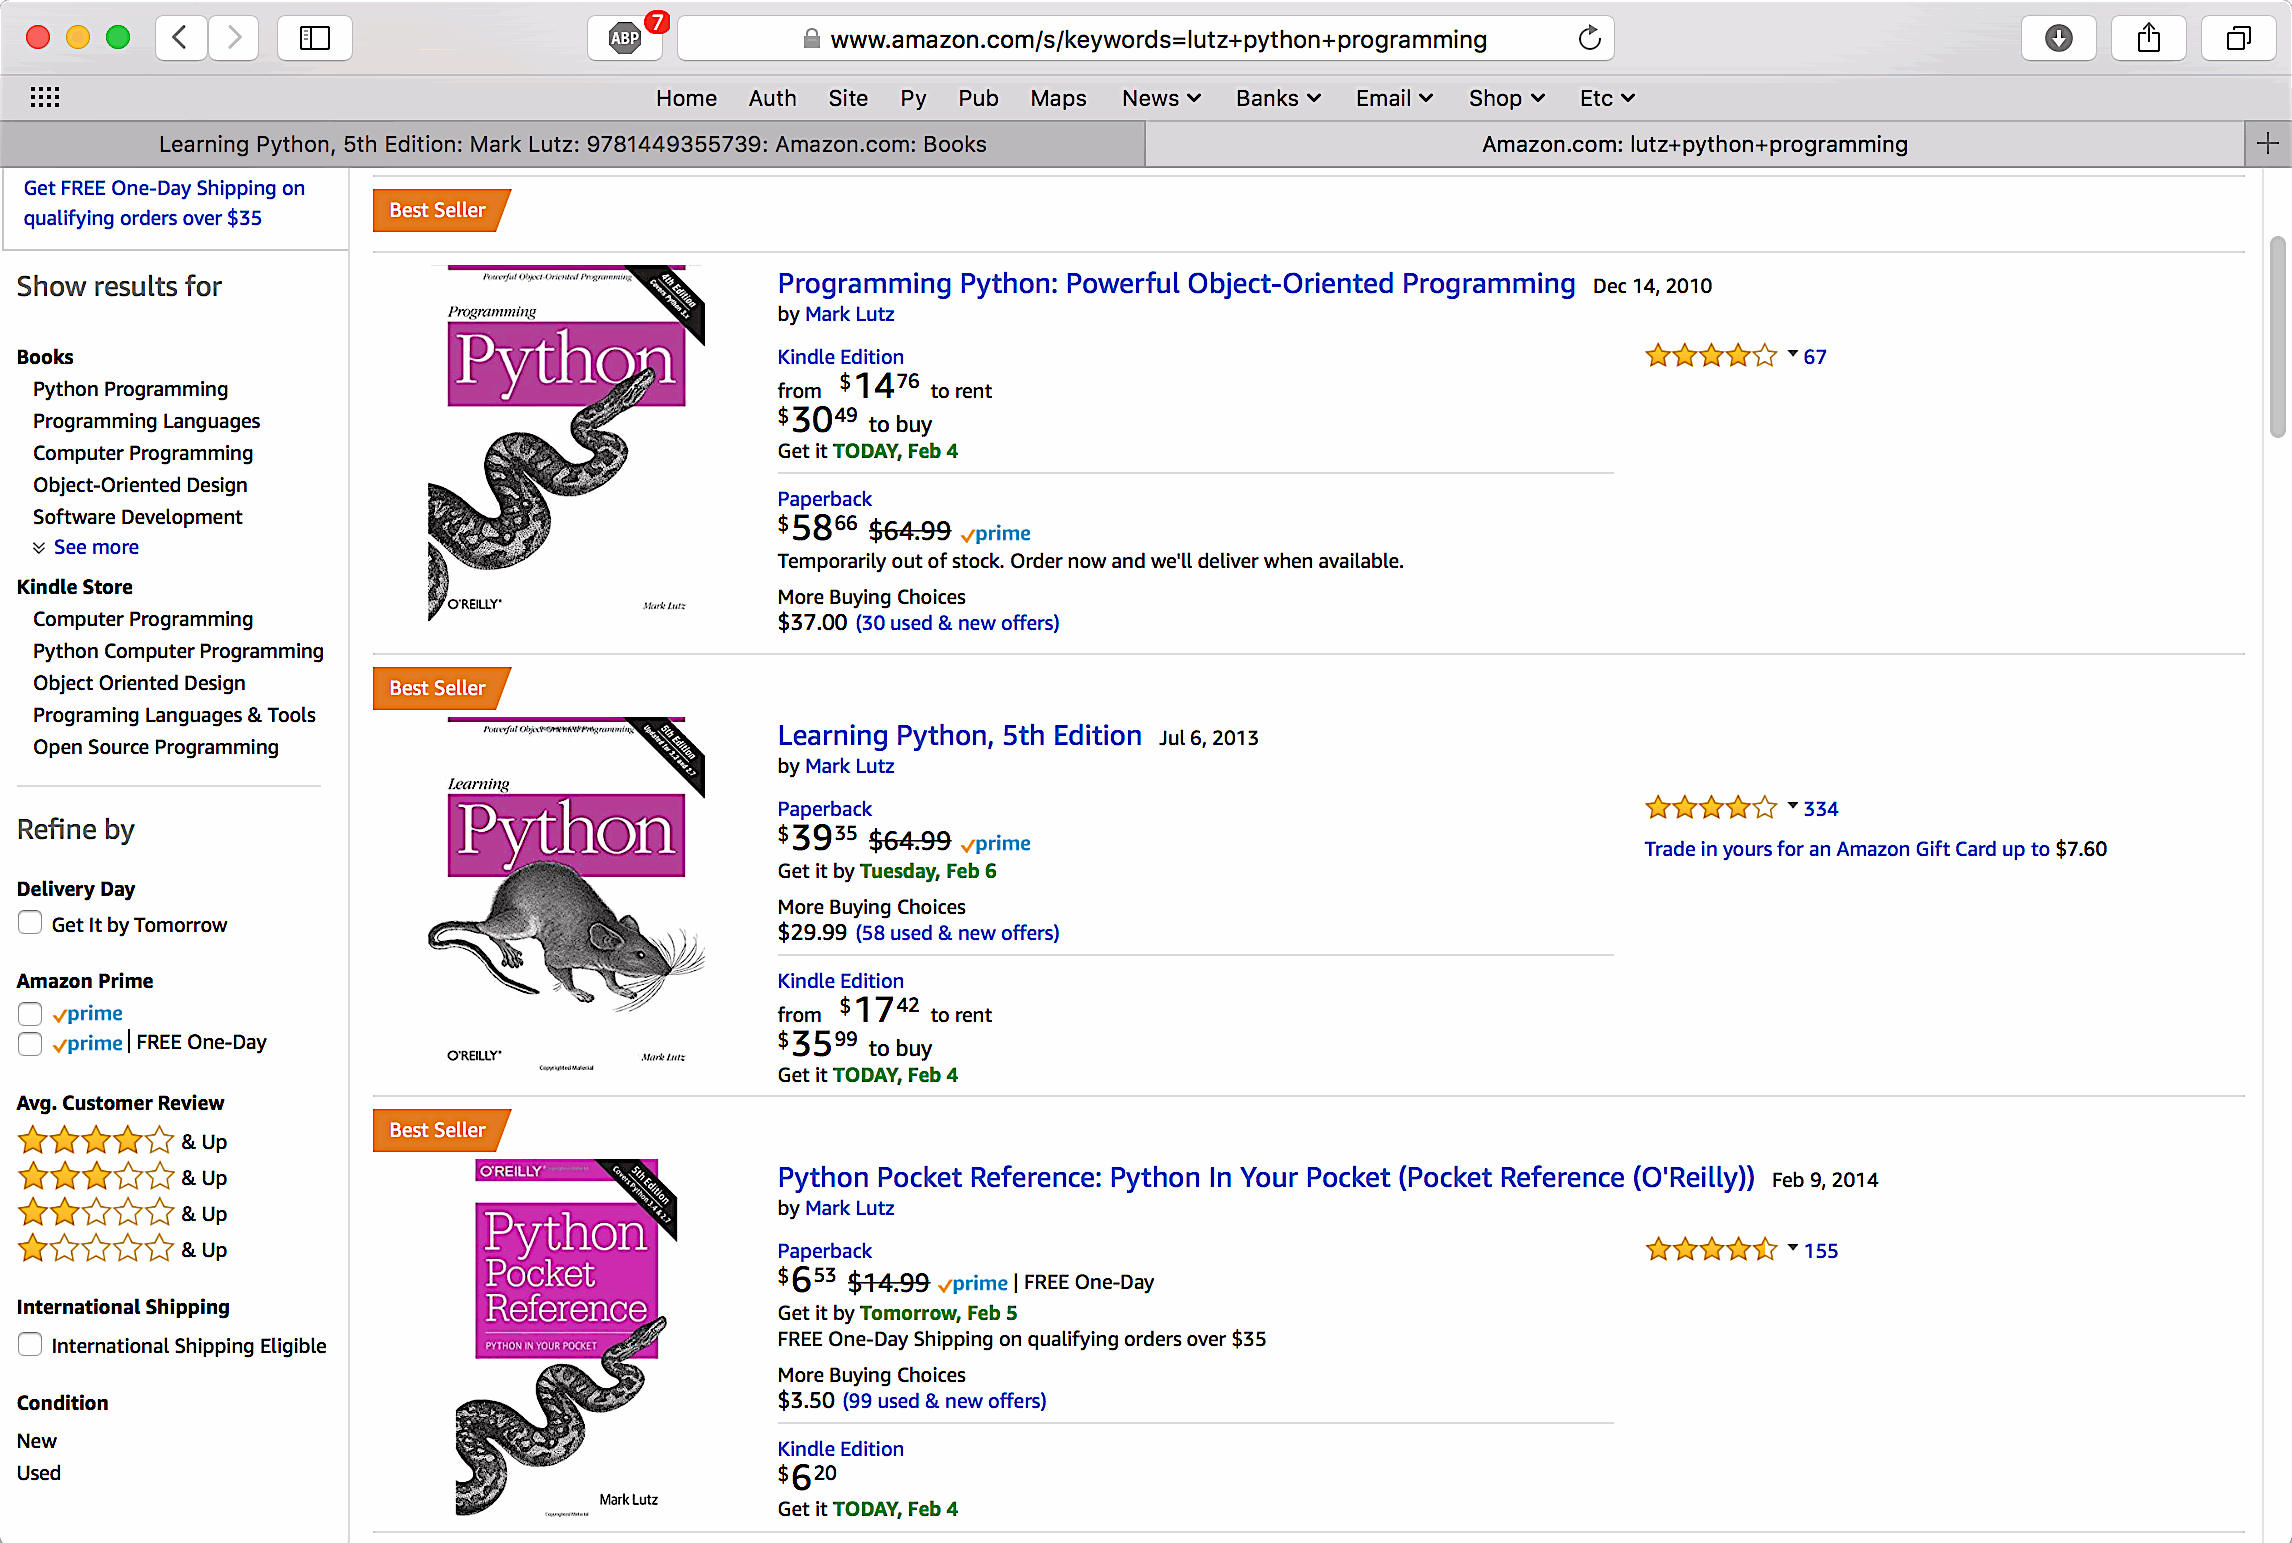This screenshot has height=1543, width=2292.
Task: Filter by 4 stars & Up
Action: tap(122, 1141)
